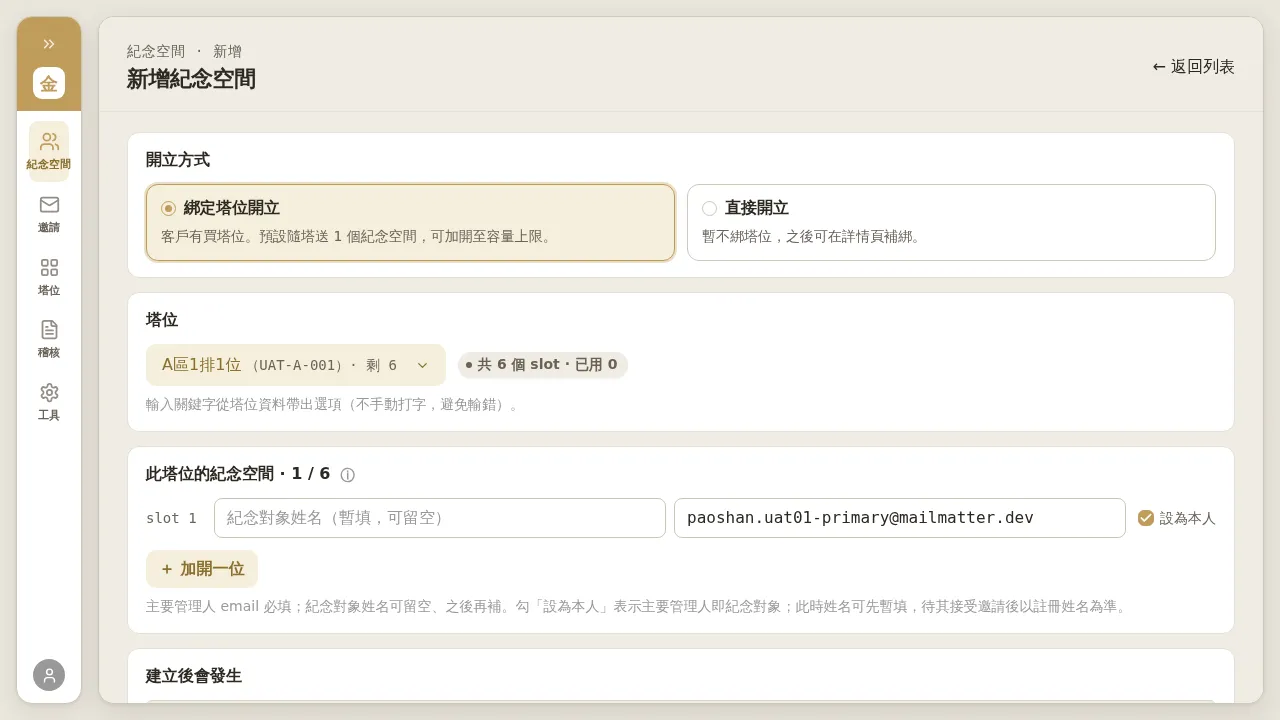Image resolution: width=1280 pixels, height=720 pixels.
Task: Click 返回列表 link
Action: click(x=1194, y=67)
